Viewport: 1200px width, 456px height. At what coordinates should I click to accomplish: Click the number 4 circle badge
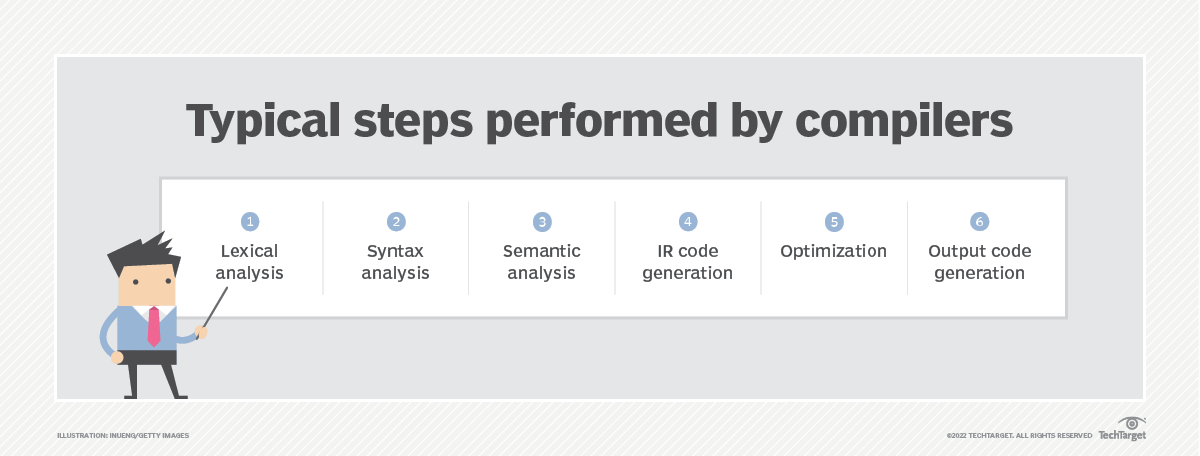688,221
